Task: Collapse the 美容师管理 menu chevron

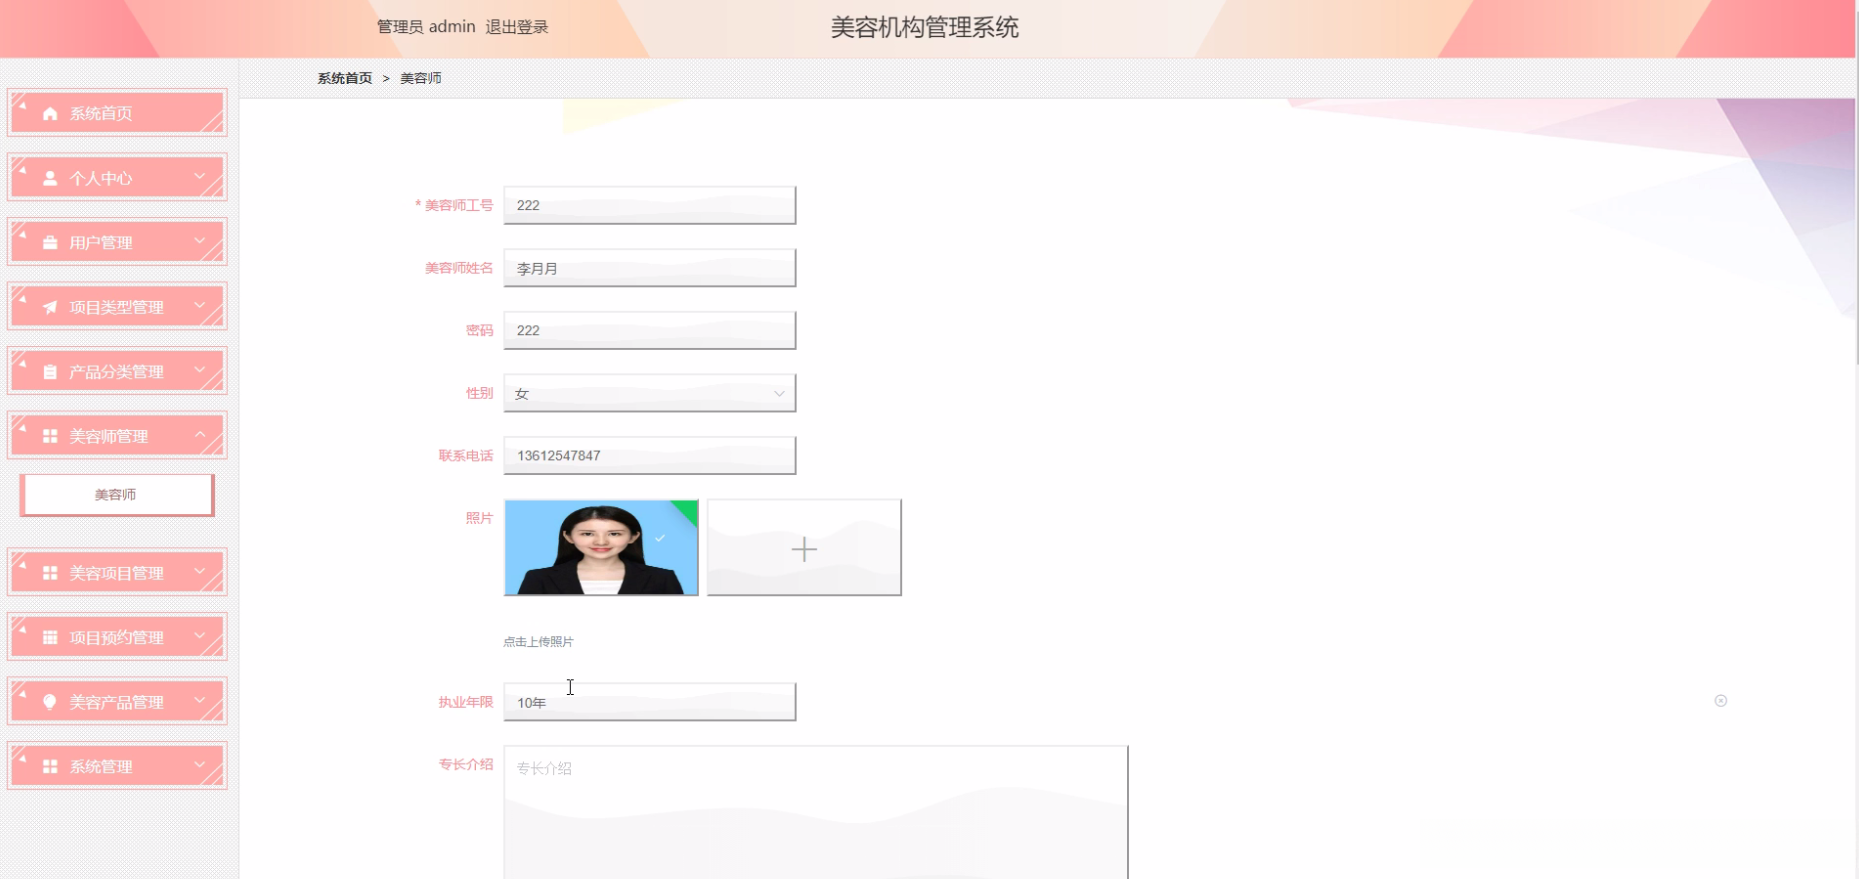Action: click(x=200, y=435)
